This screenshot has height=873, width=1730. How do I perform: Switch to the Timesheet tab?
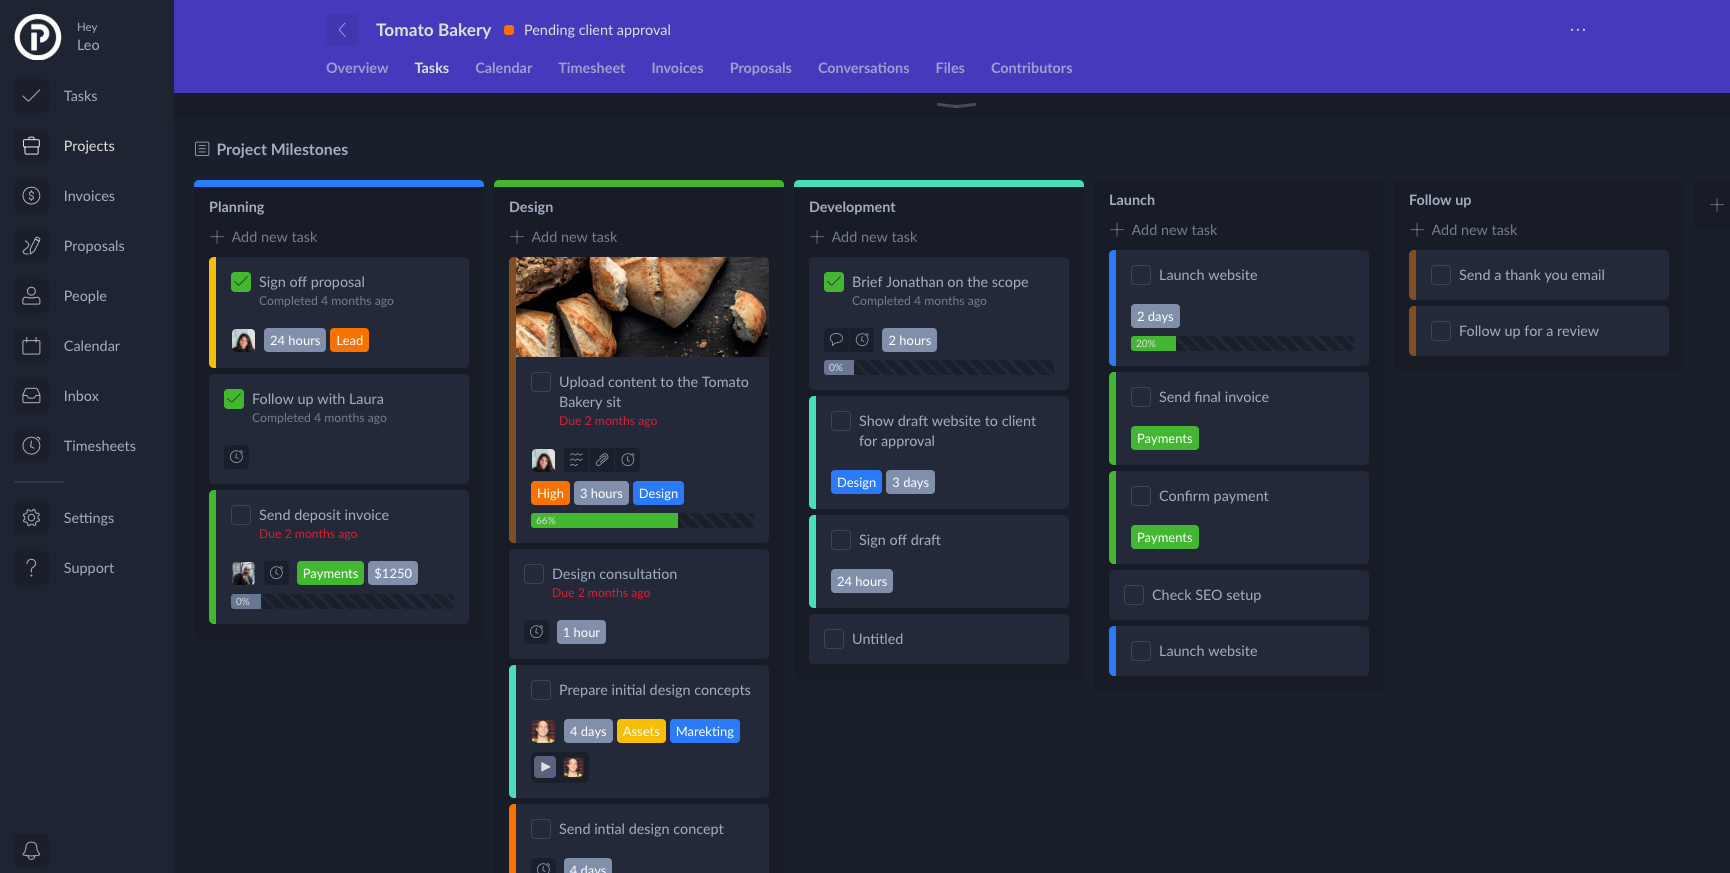coord(591,68)
